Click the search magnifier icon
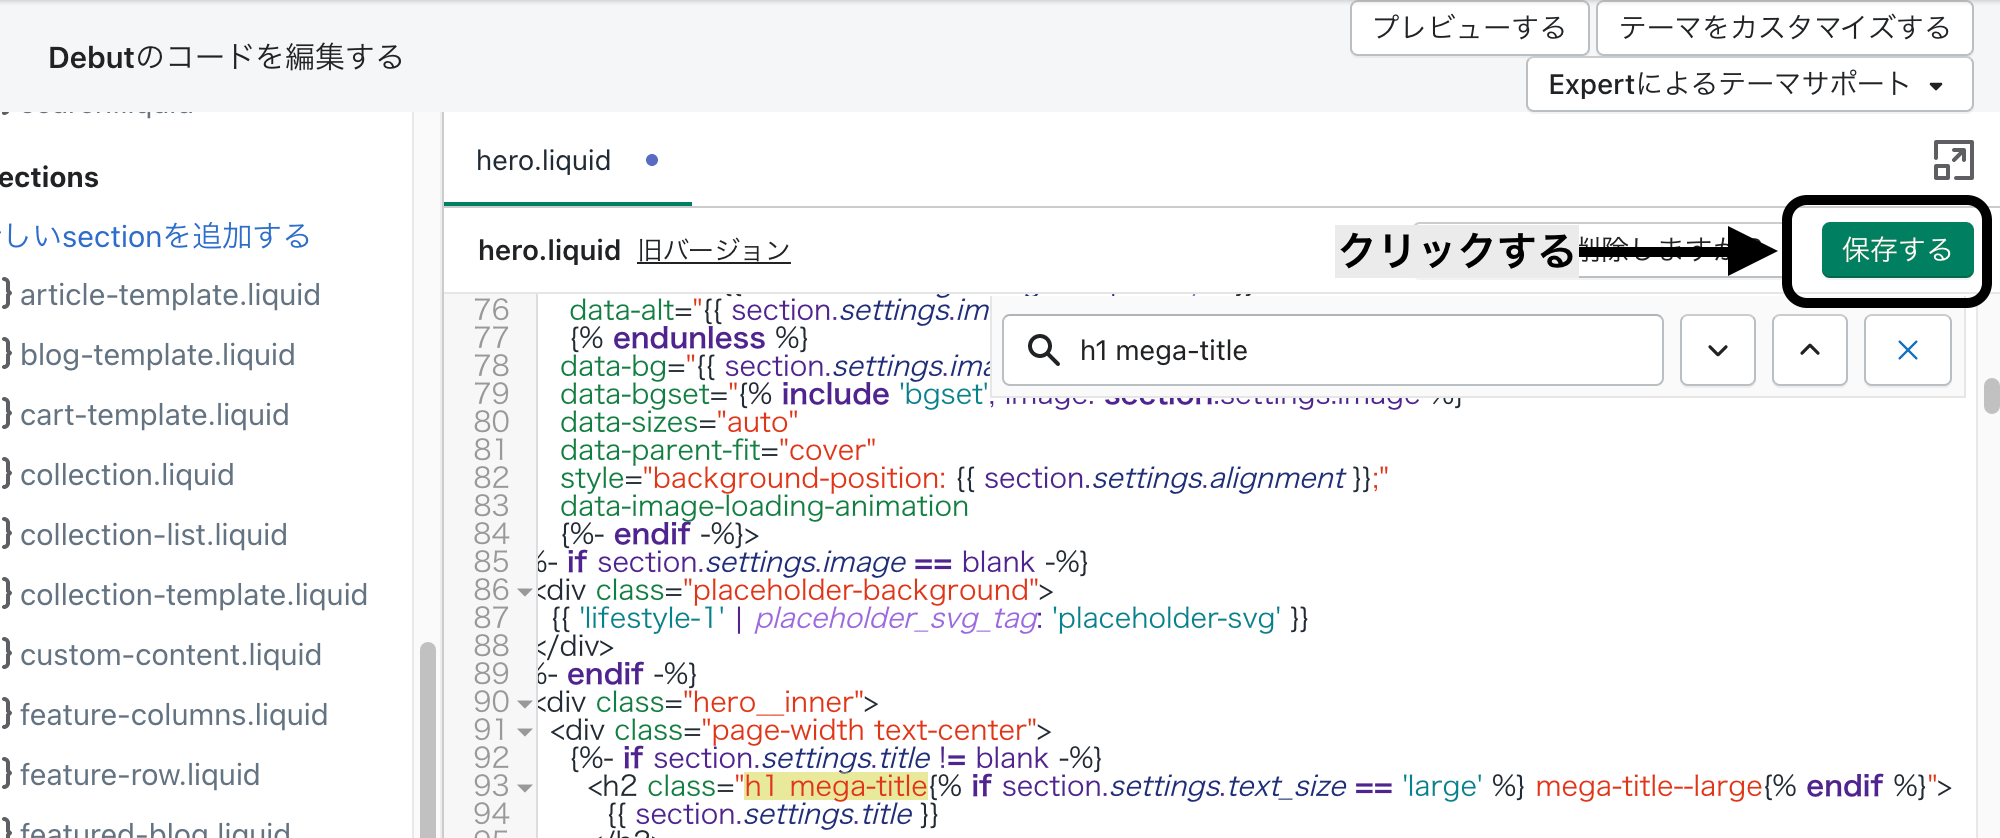The width and height of the screenshot is (2000, 838). 1044,350
